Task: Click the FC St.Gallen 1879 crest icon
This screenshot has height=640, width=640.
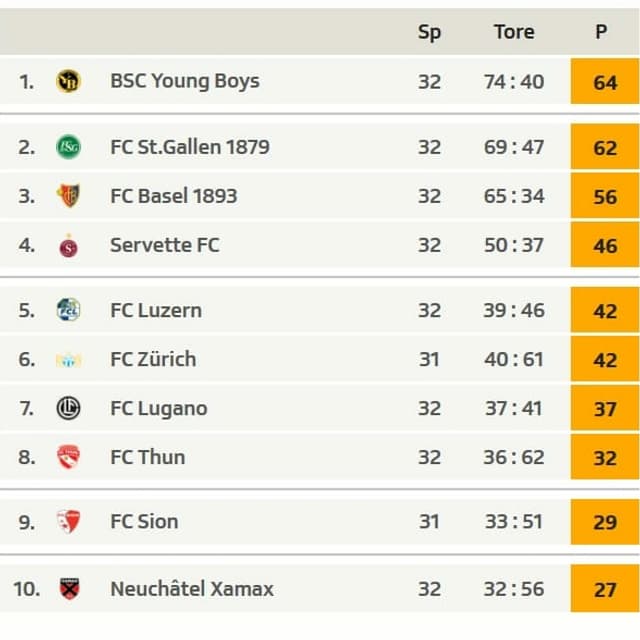Action: coord(68,147)
